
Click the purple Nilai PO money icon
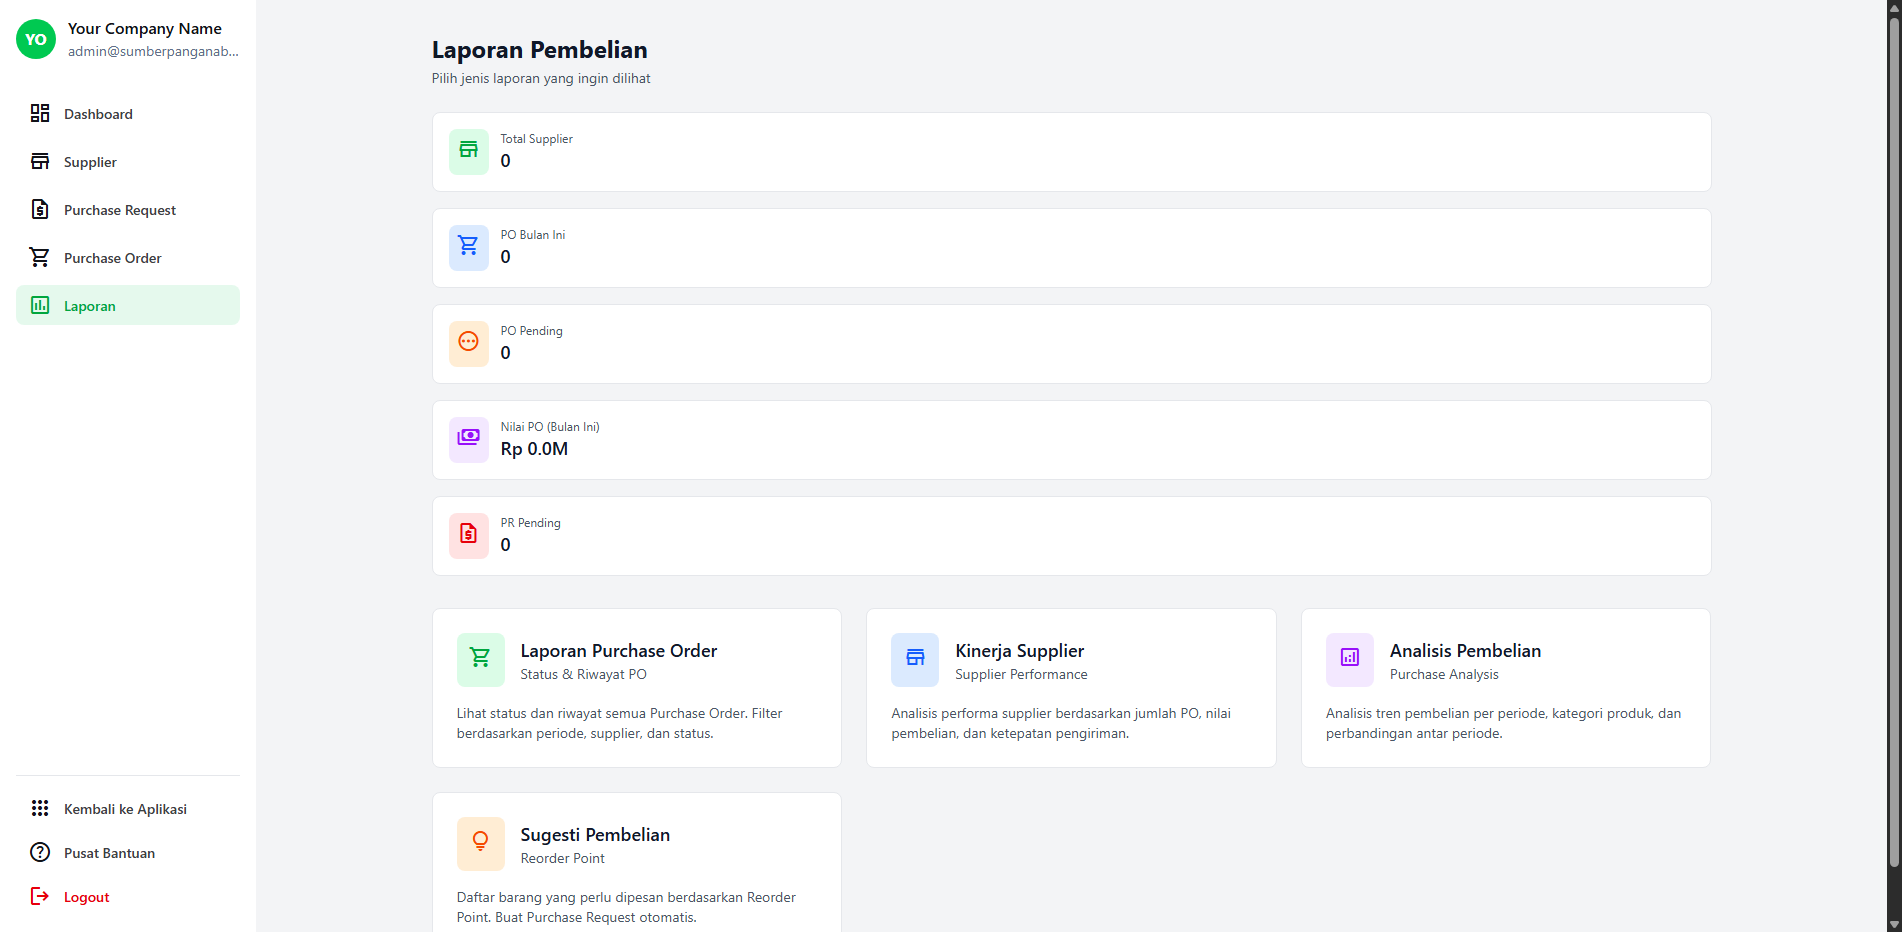(x=468, y=439)
